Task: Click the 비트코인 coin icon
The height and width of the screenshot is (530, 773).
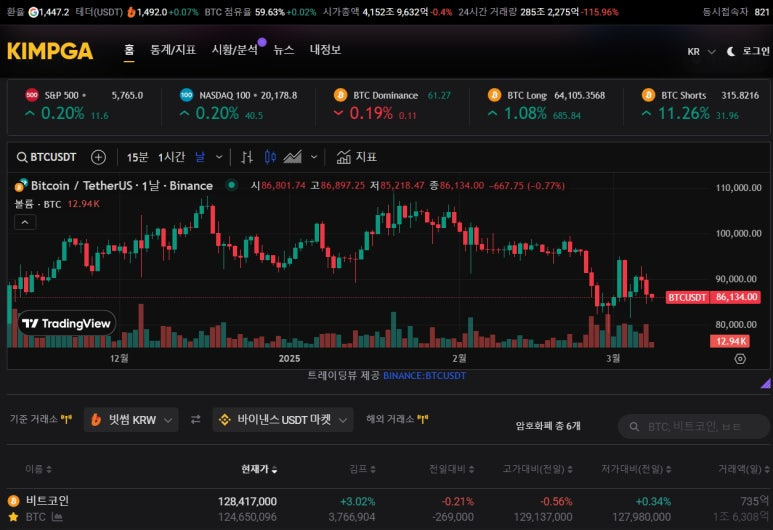Action: click(x=13, y=501)
